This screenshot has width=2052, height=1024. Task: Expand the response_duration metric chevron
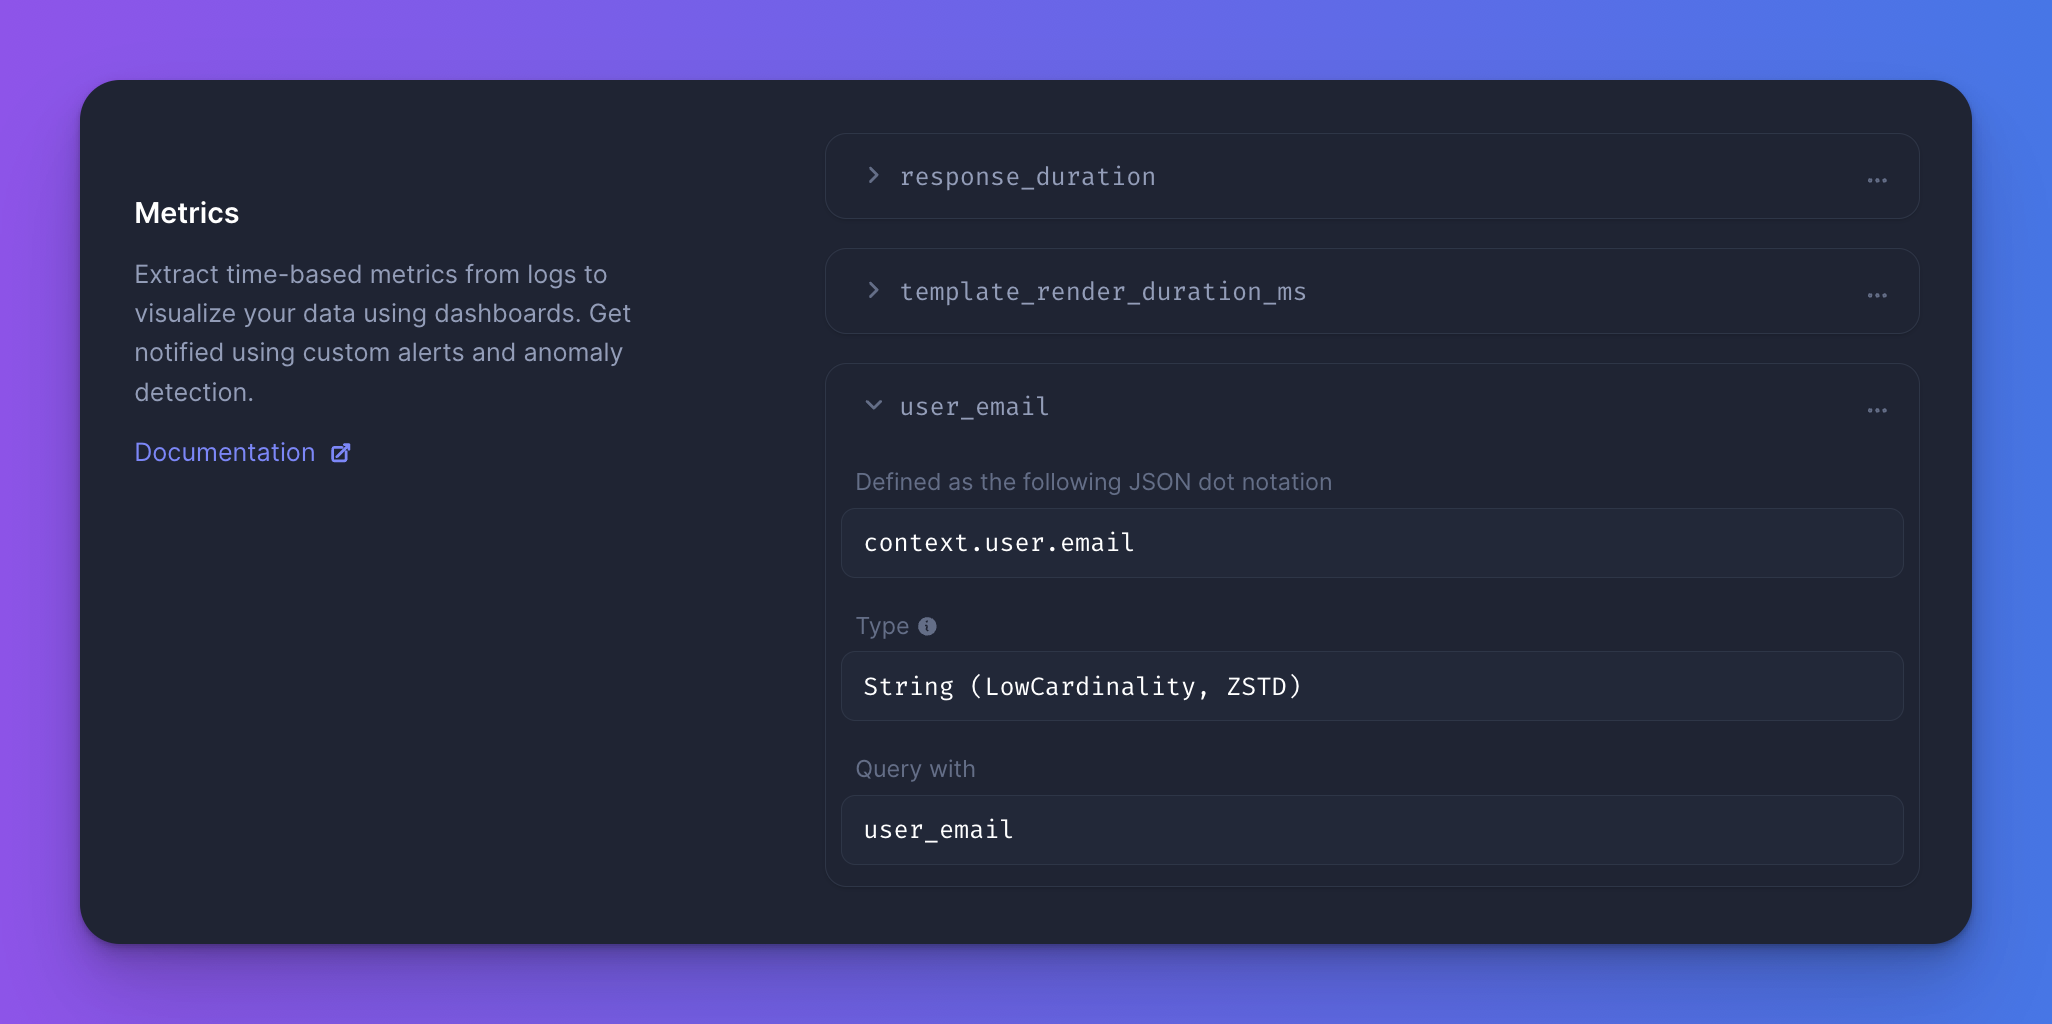(x=873, y=176)
